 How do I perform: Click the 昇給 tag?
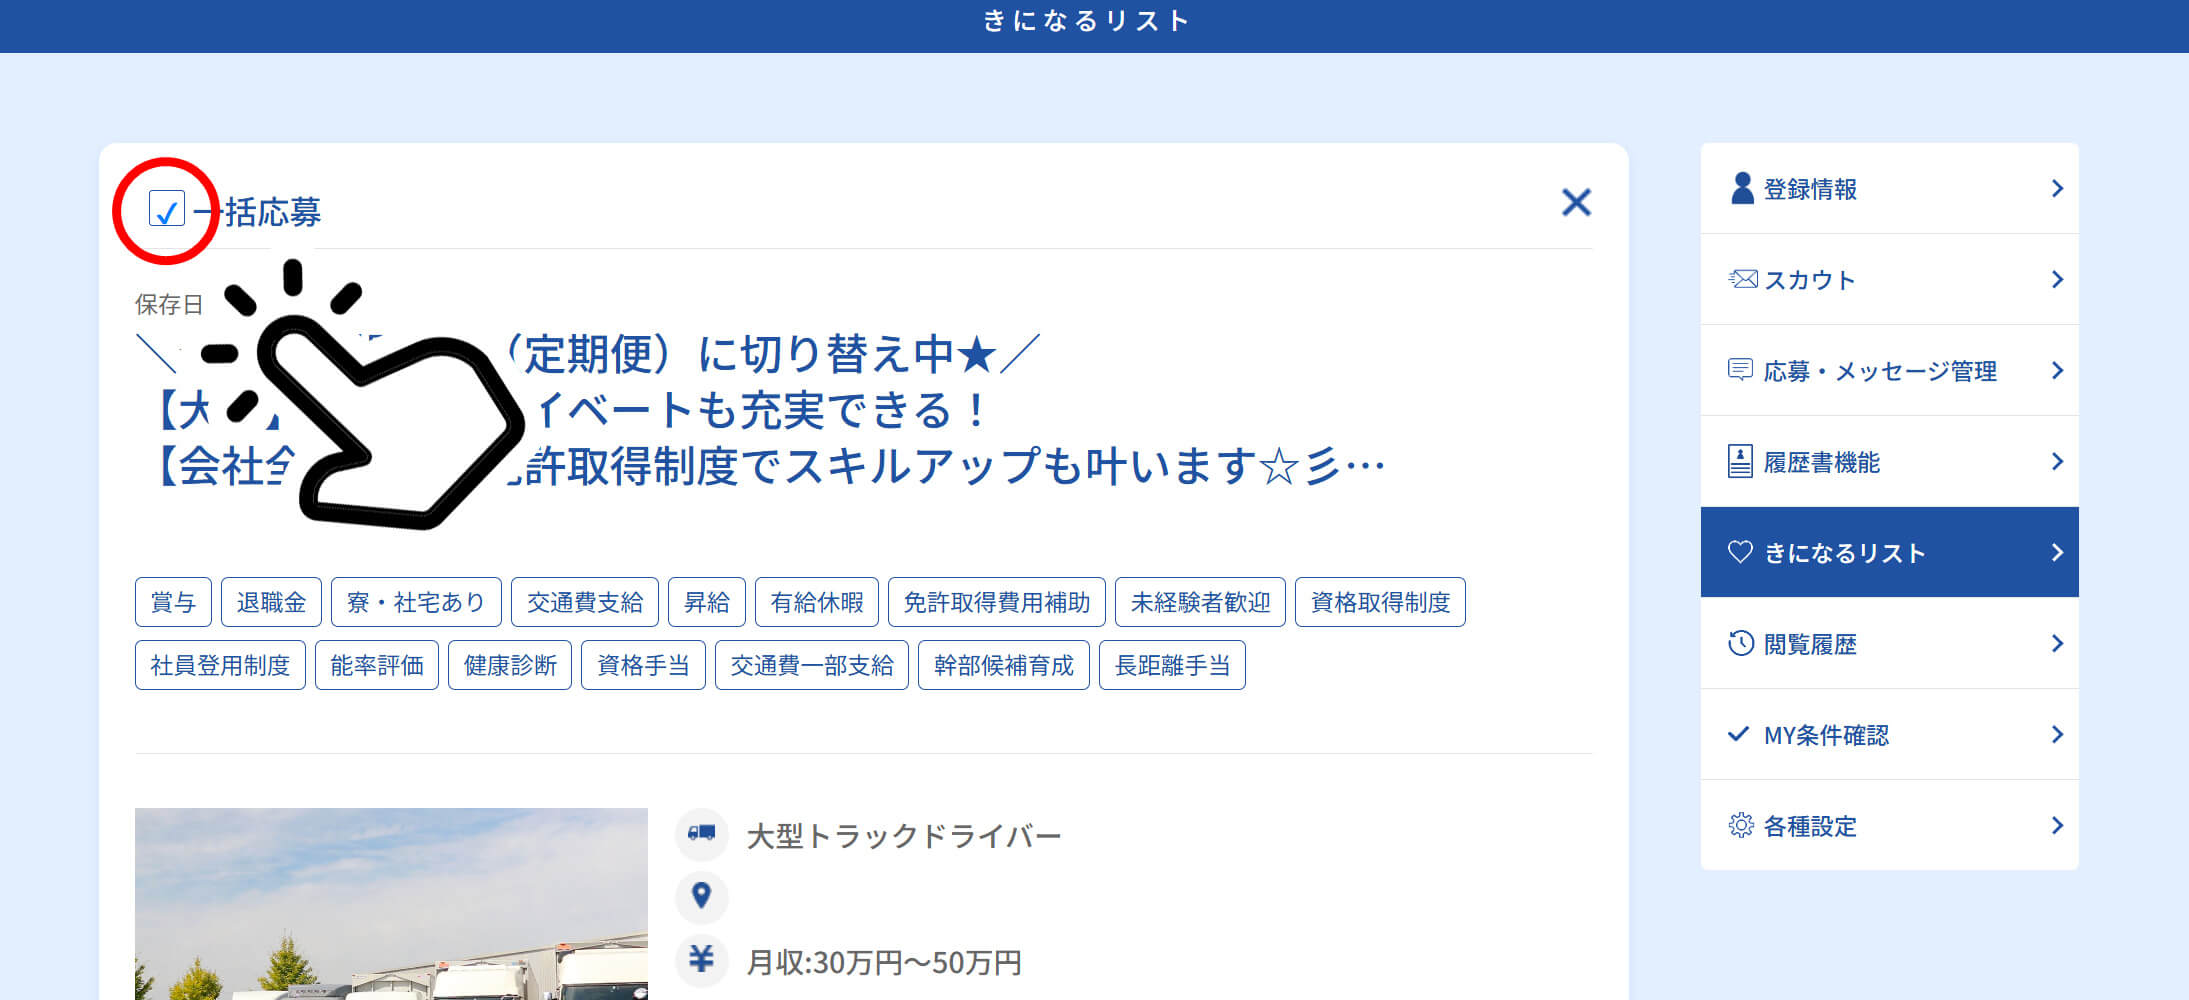[x=707, y=602]
